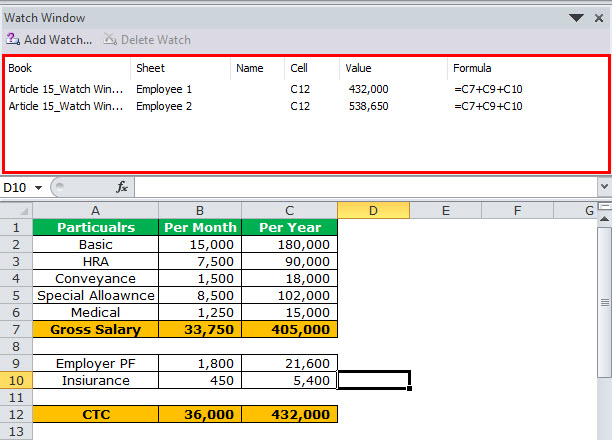Select column D header

[374, 211]
